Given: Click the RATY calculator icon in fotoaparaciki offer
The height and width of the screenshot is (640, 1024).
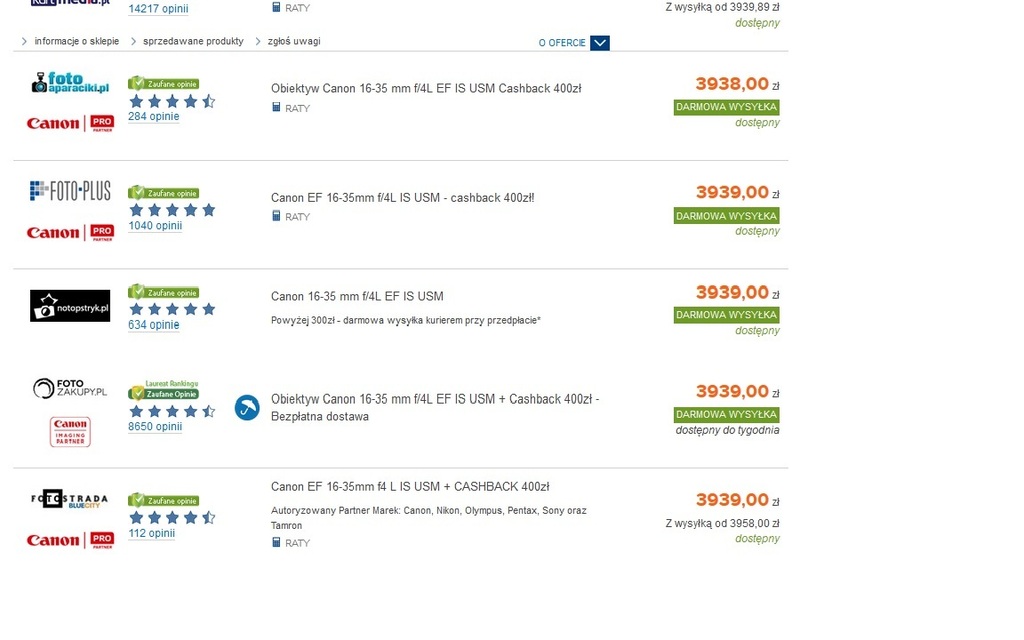Looking at the screenshot, I should (x=276, y=107).
